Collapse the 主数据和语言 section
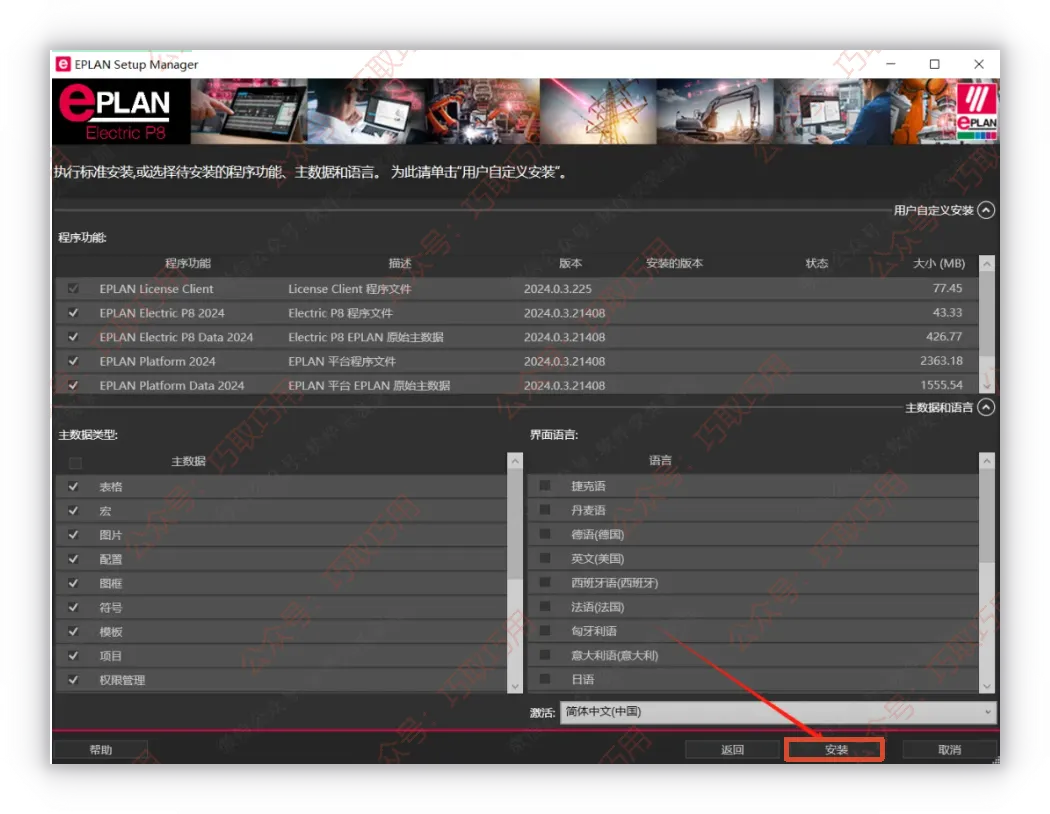The image size is (1050, 814). [986, 407]
